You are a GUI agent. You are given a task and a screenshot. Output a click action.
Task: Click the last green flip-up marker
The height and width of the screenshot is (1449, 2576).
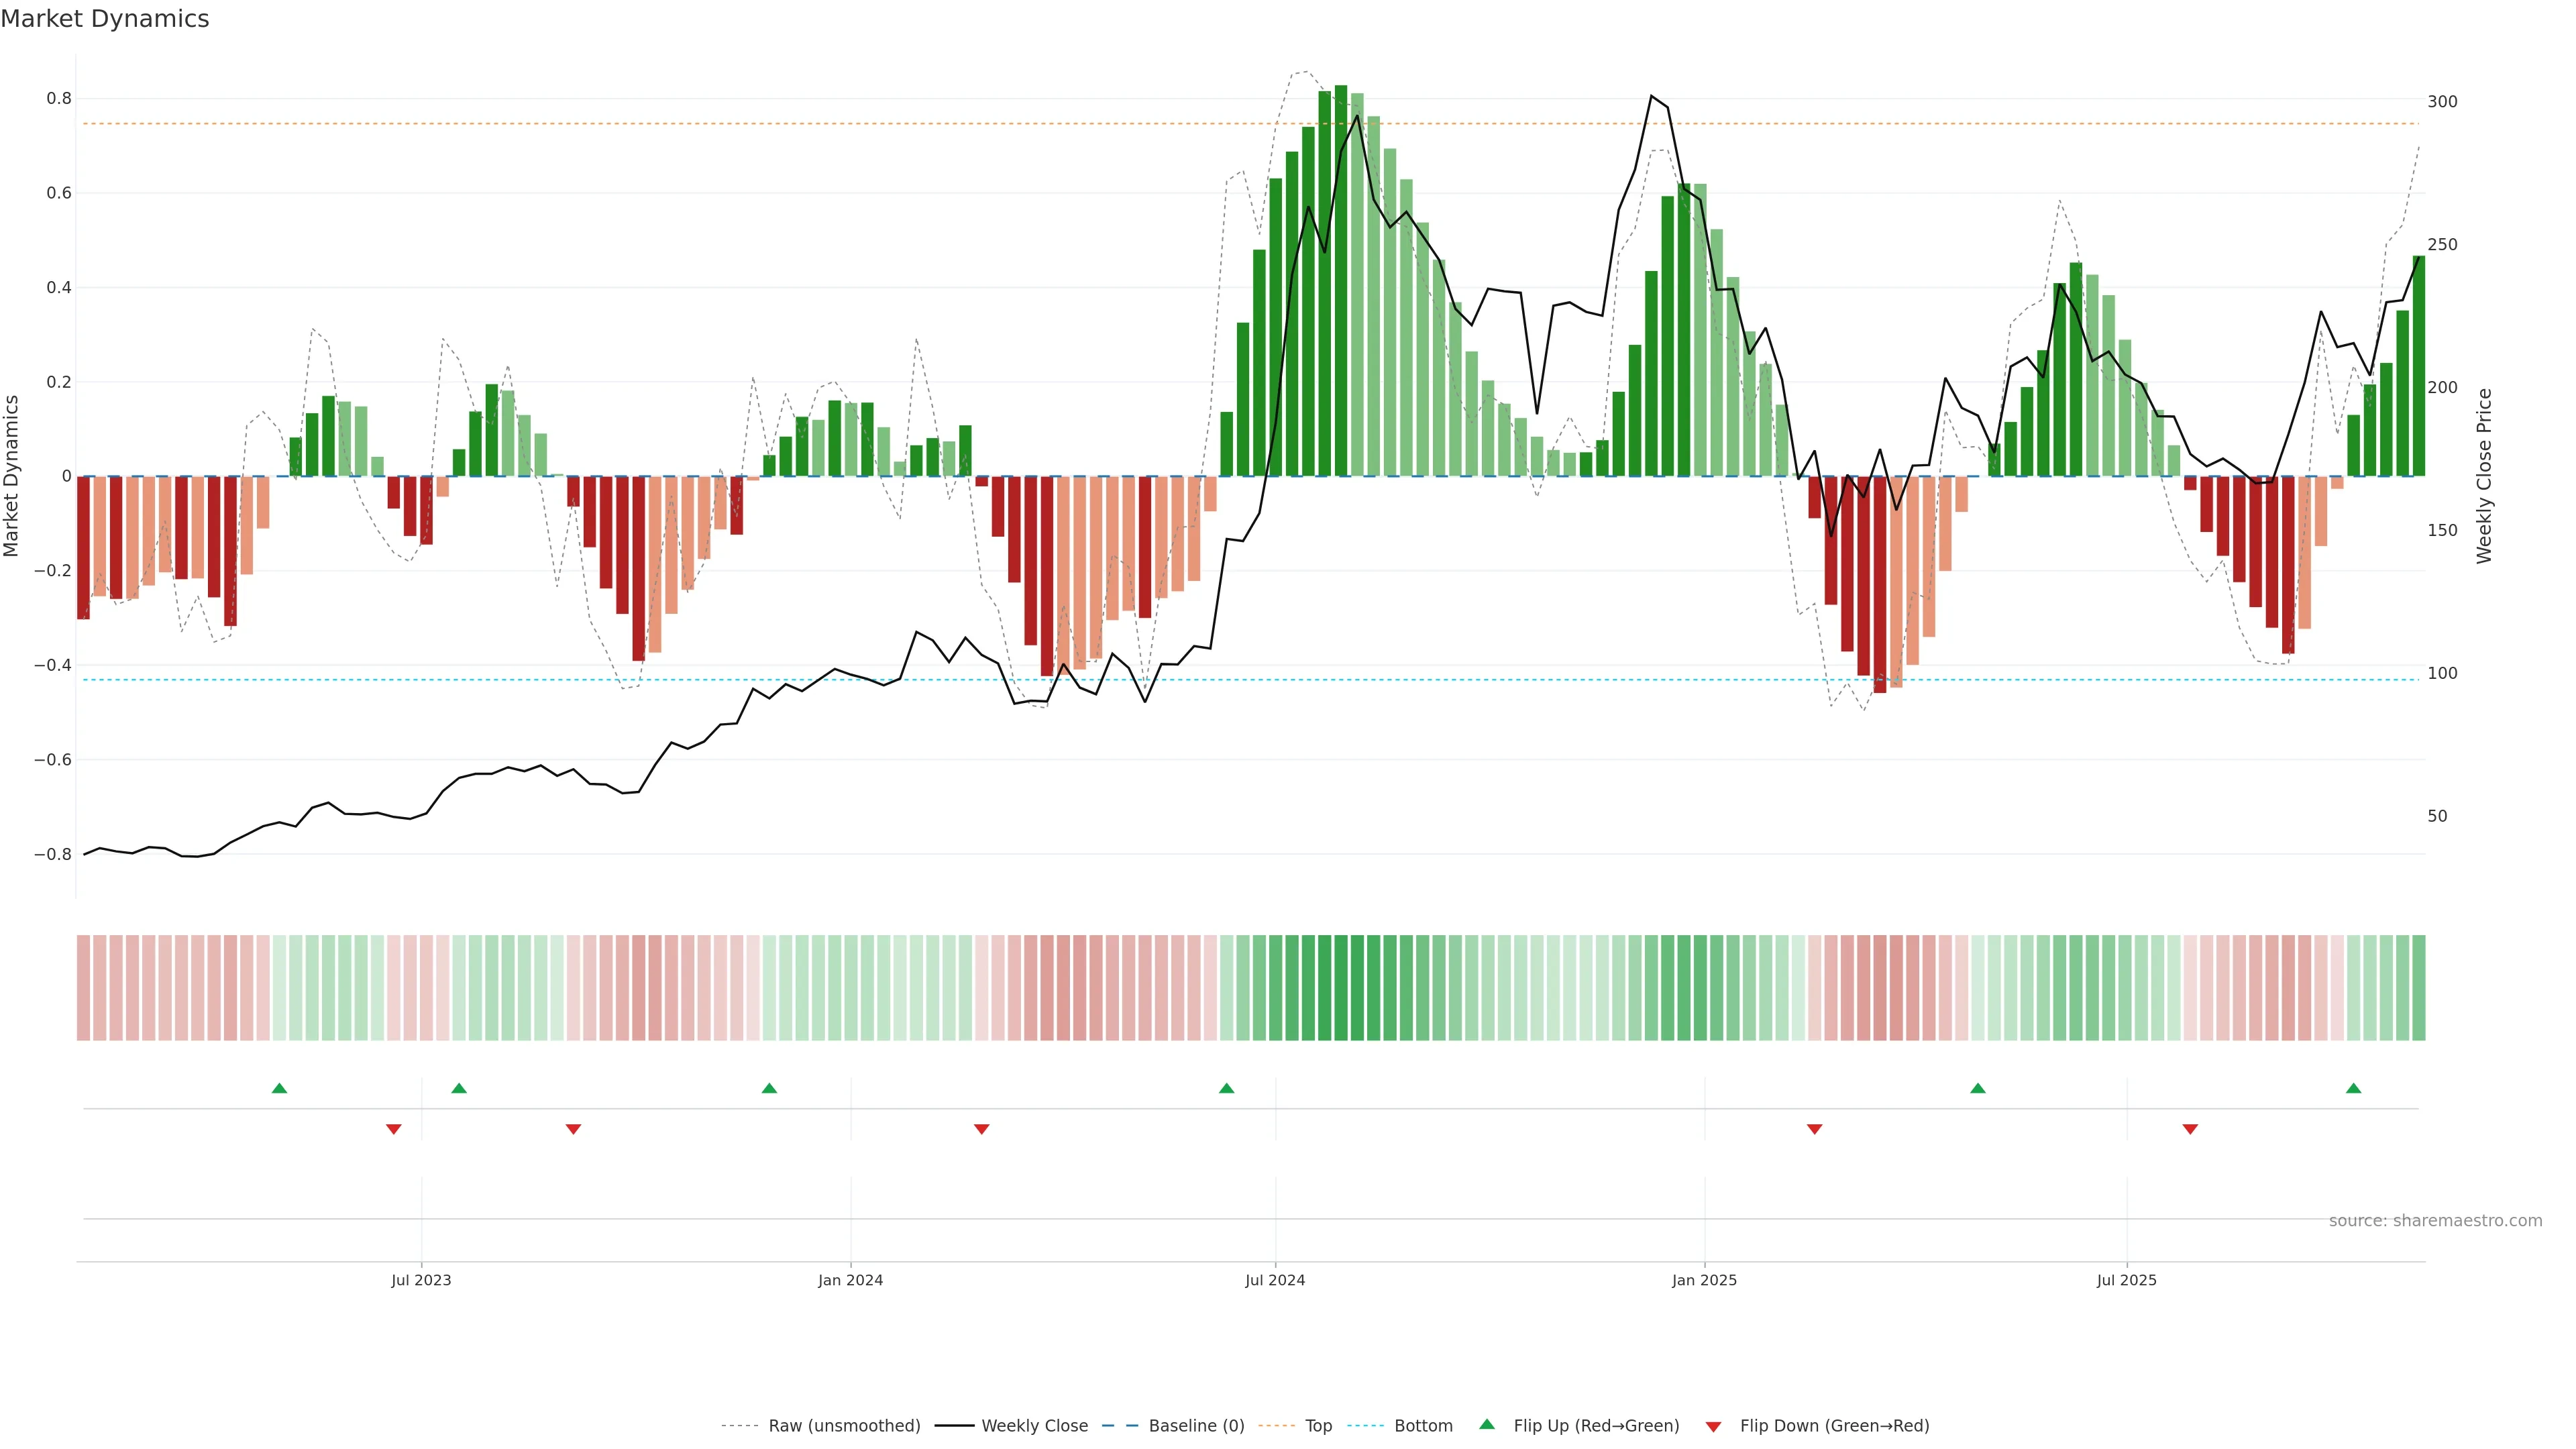click(x=2353, y=1088)
